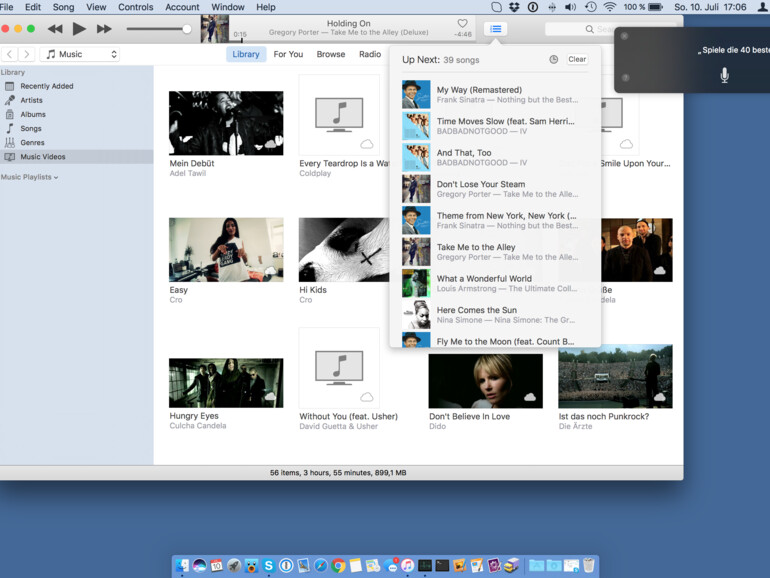Open the Controls menu
770x578 pixels.
(136, 7)
